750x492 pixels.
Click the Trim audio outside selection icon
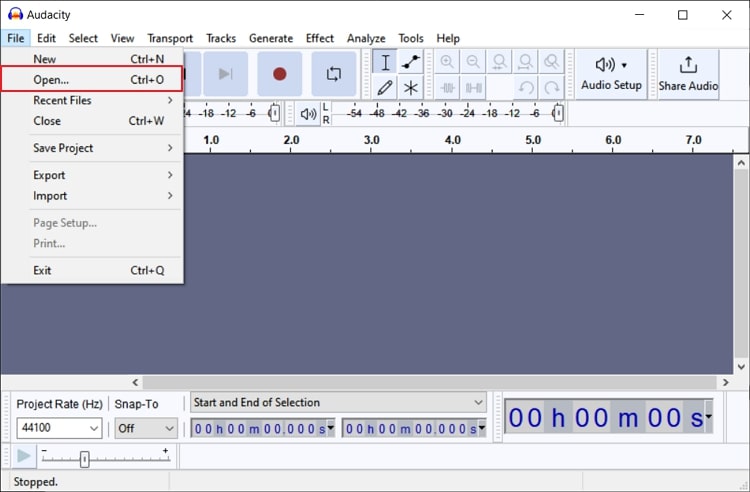(x=447, y=88)
